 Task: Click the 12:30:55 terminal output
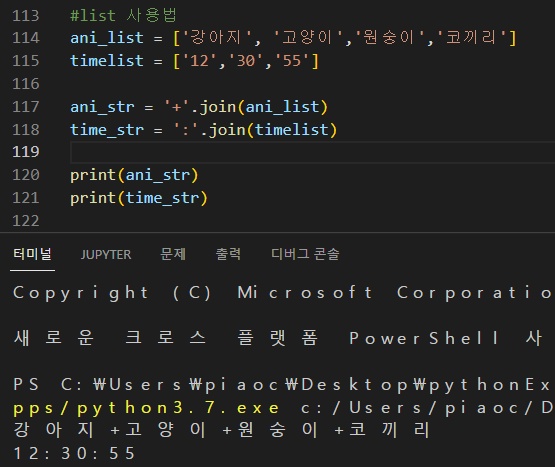(x=74, y=454)
